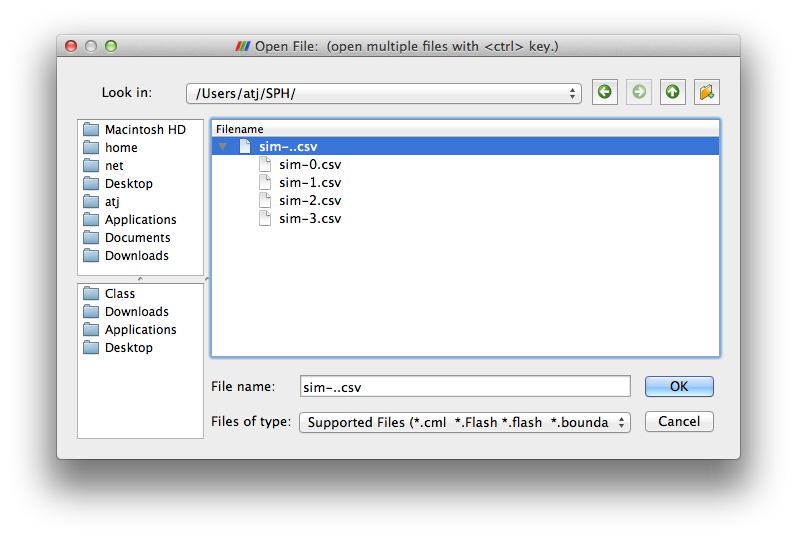The image size is (797, 538).
Task: Open the Documents folder shortcut
Action: (137, 238)
